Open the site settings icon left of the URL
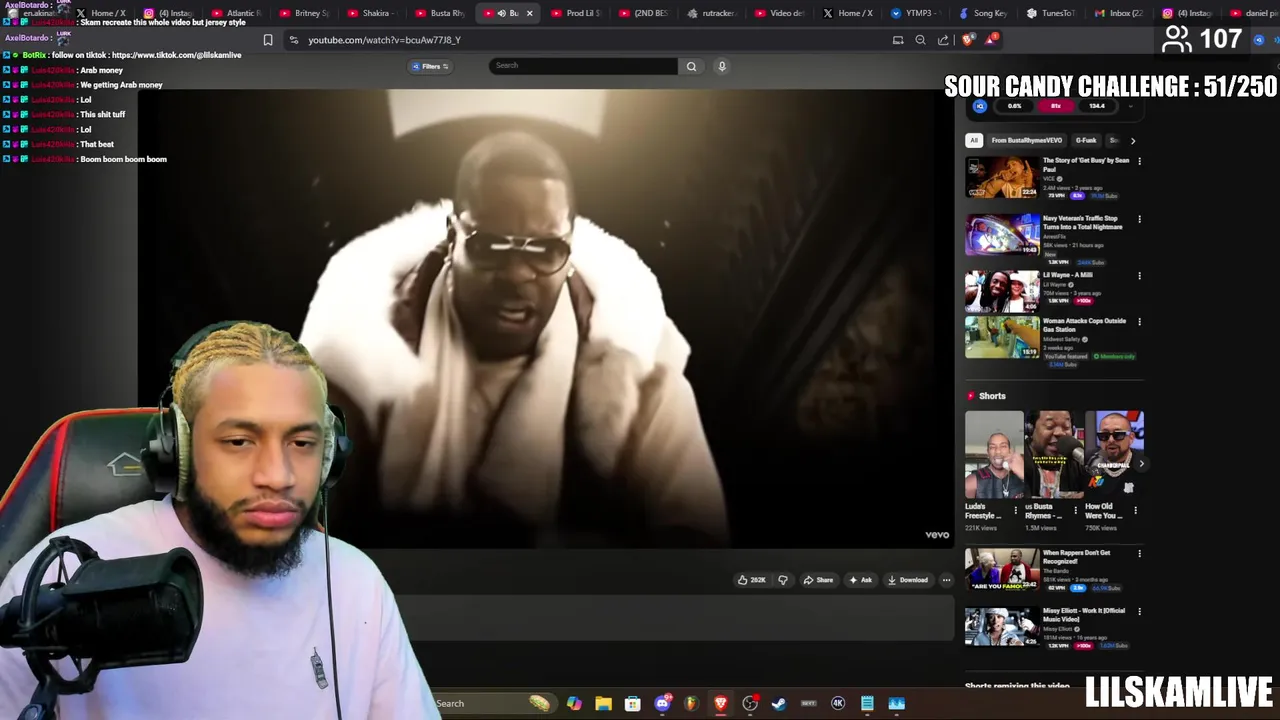Image resolution: width=1280 pixels, height=720 pixels. pyautogui.click(x=293, y=40)
